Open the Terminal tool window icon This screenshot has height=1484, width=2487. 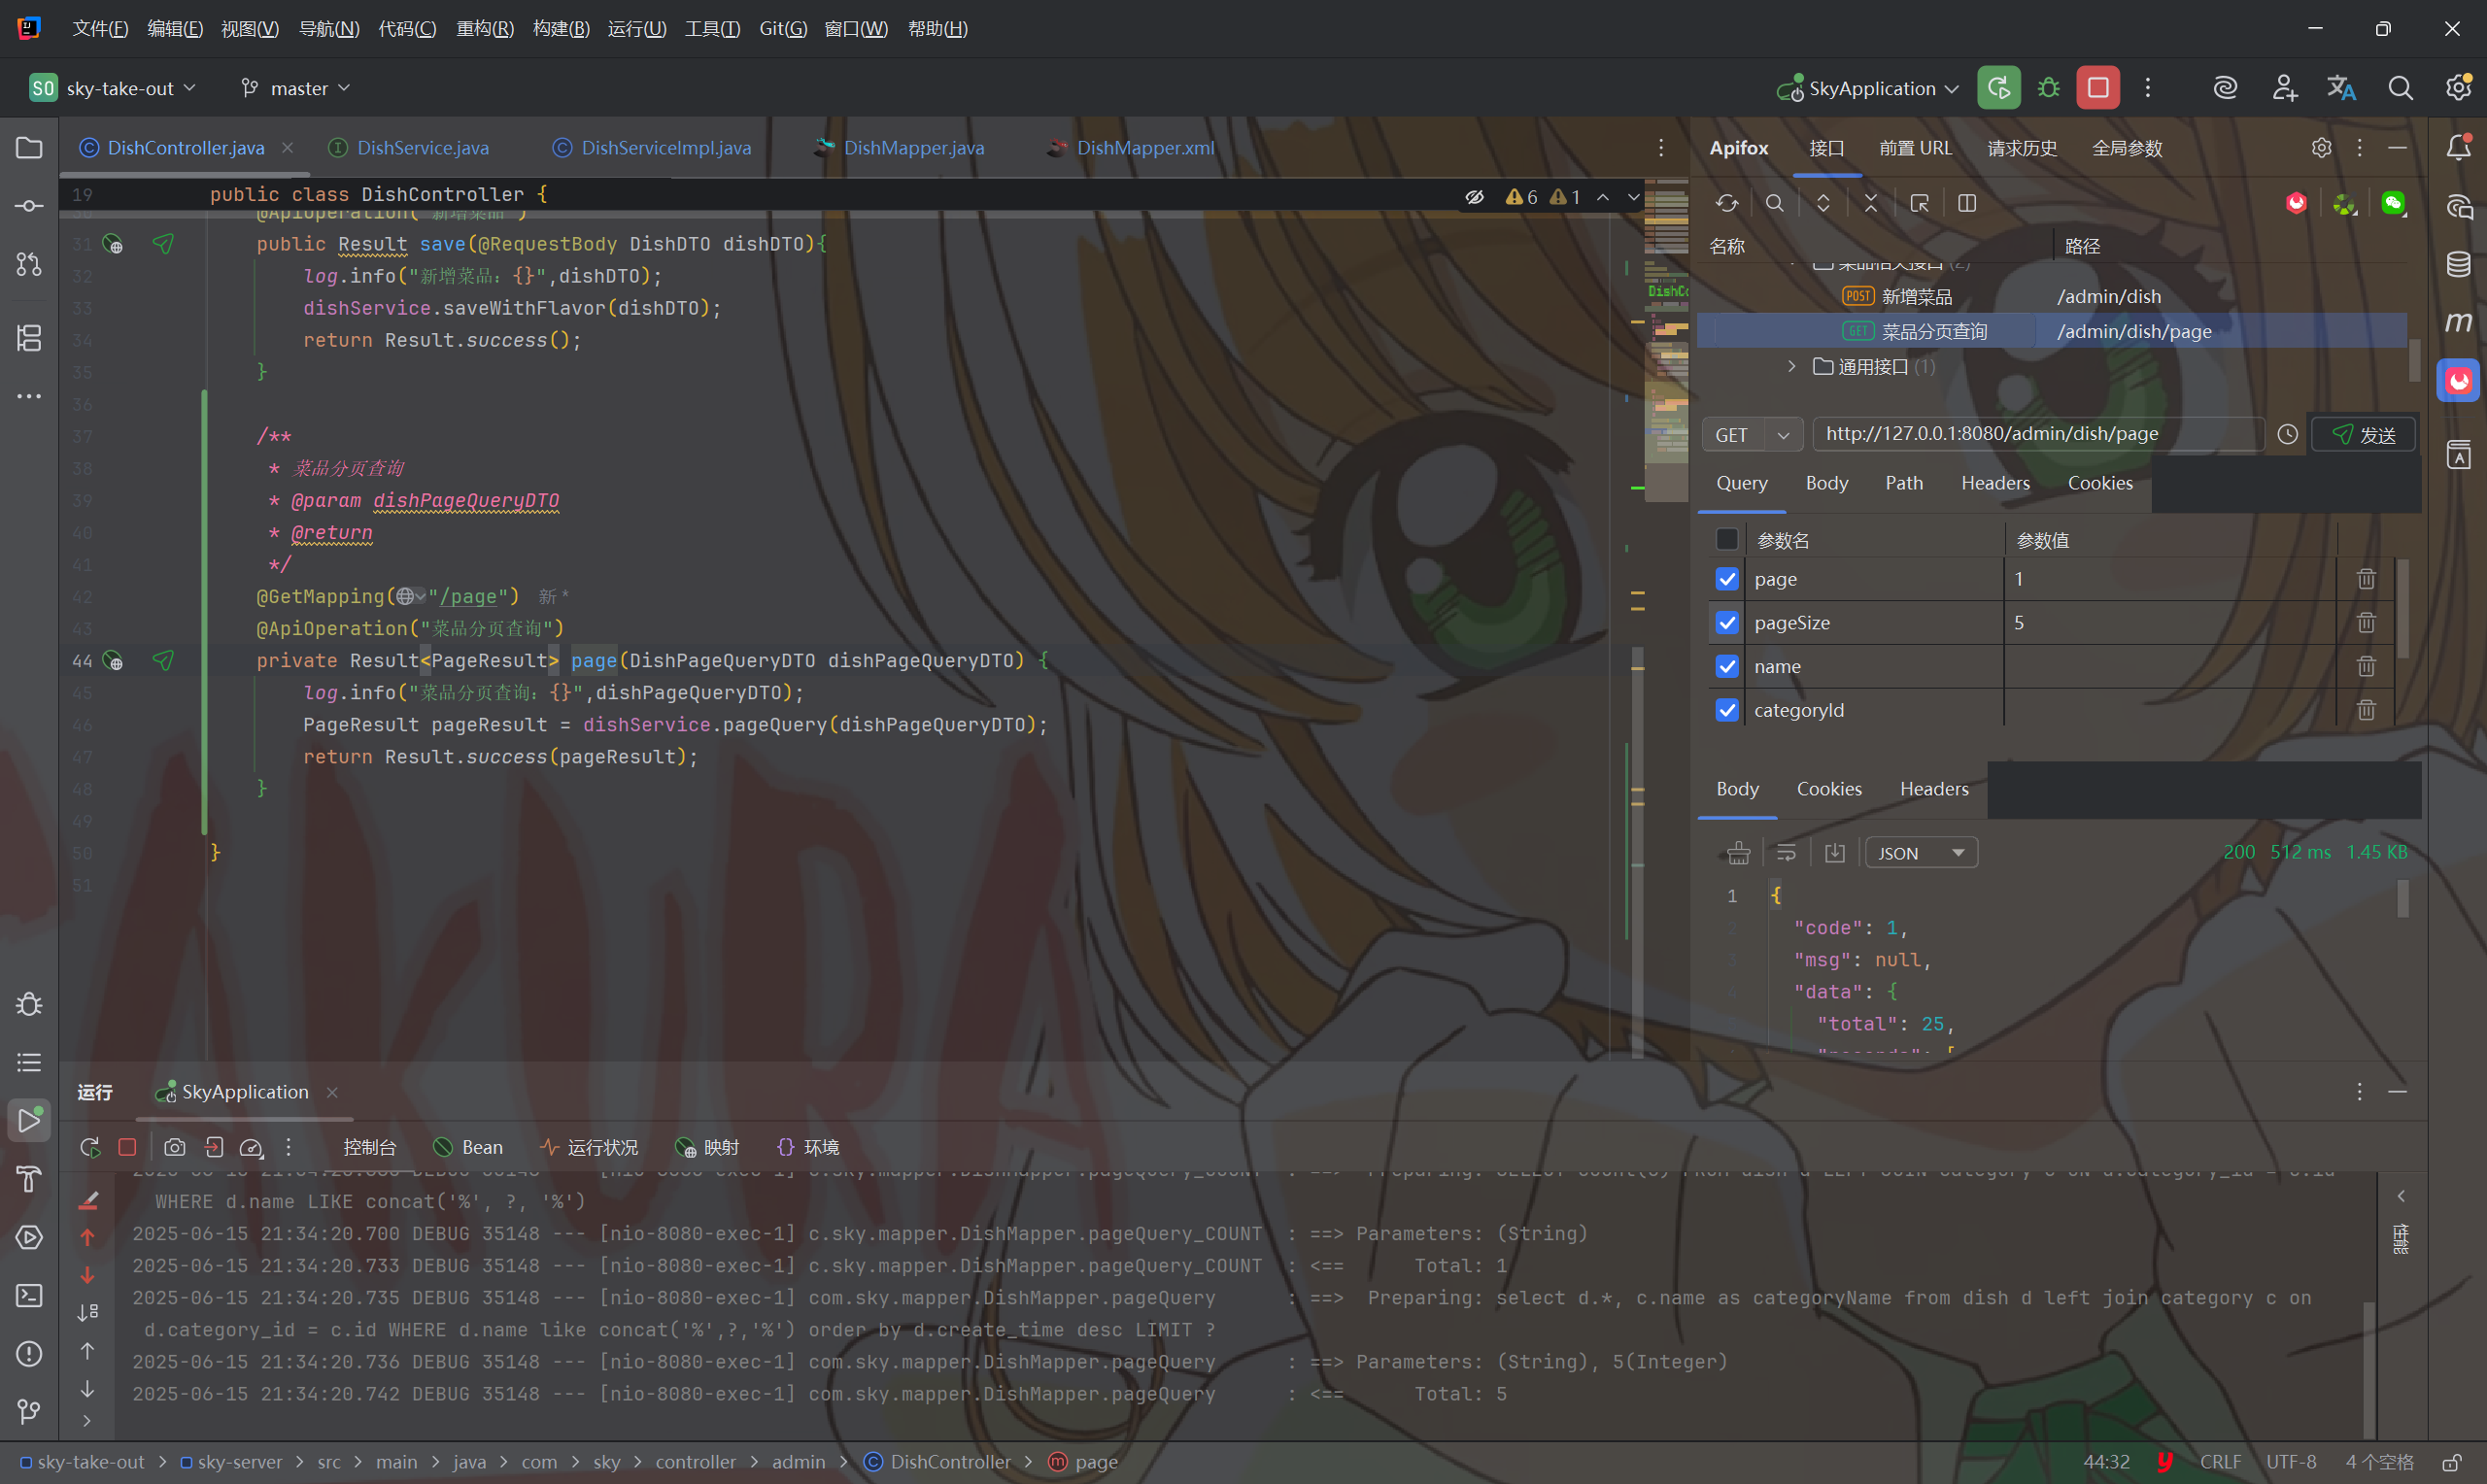(x=29, y=1295)
